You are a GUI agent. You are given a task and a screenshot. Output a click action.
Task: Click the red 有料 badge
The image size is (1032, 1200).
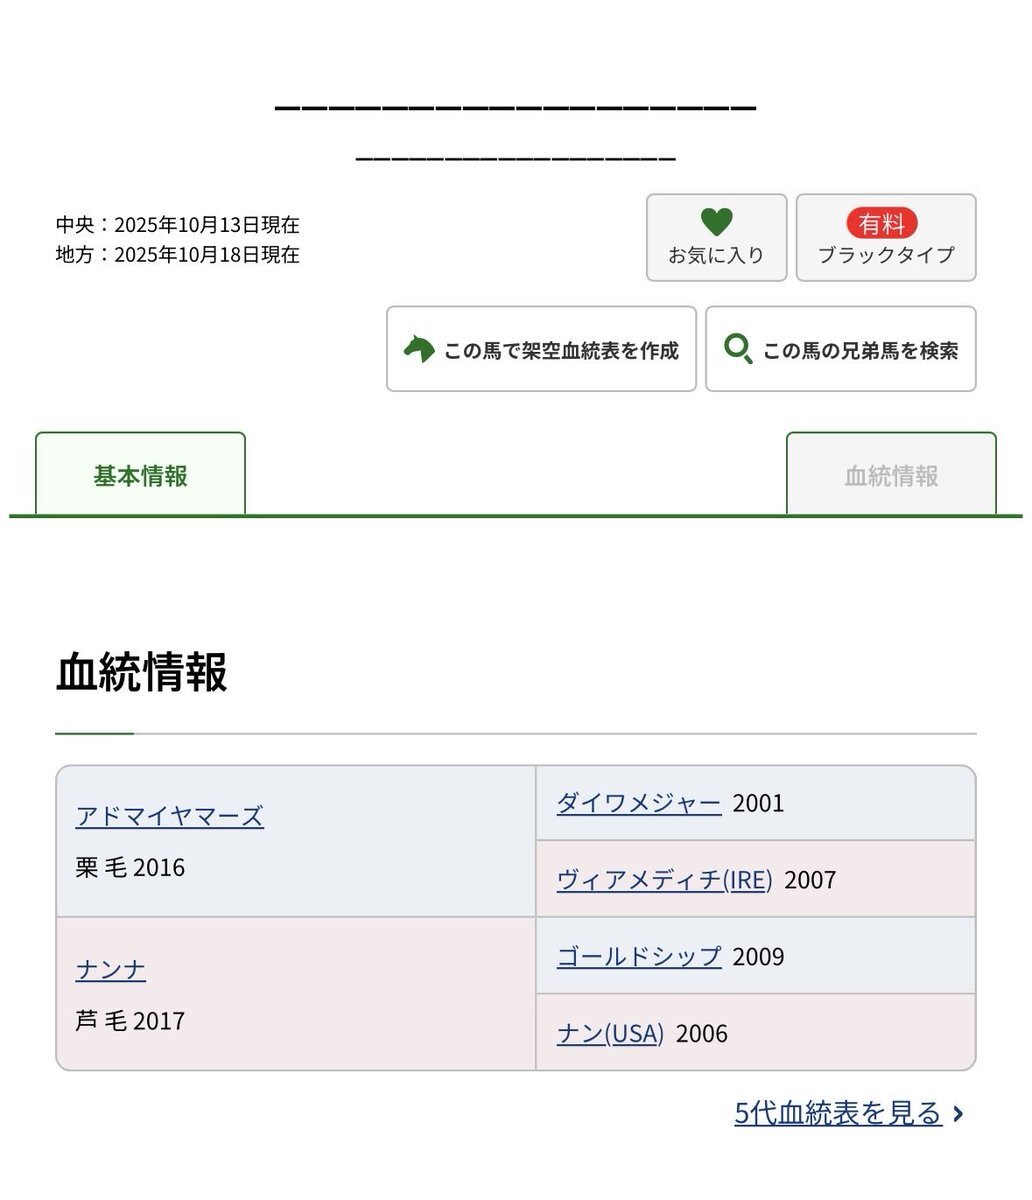(x=882, y=223)
